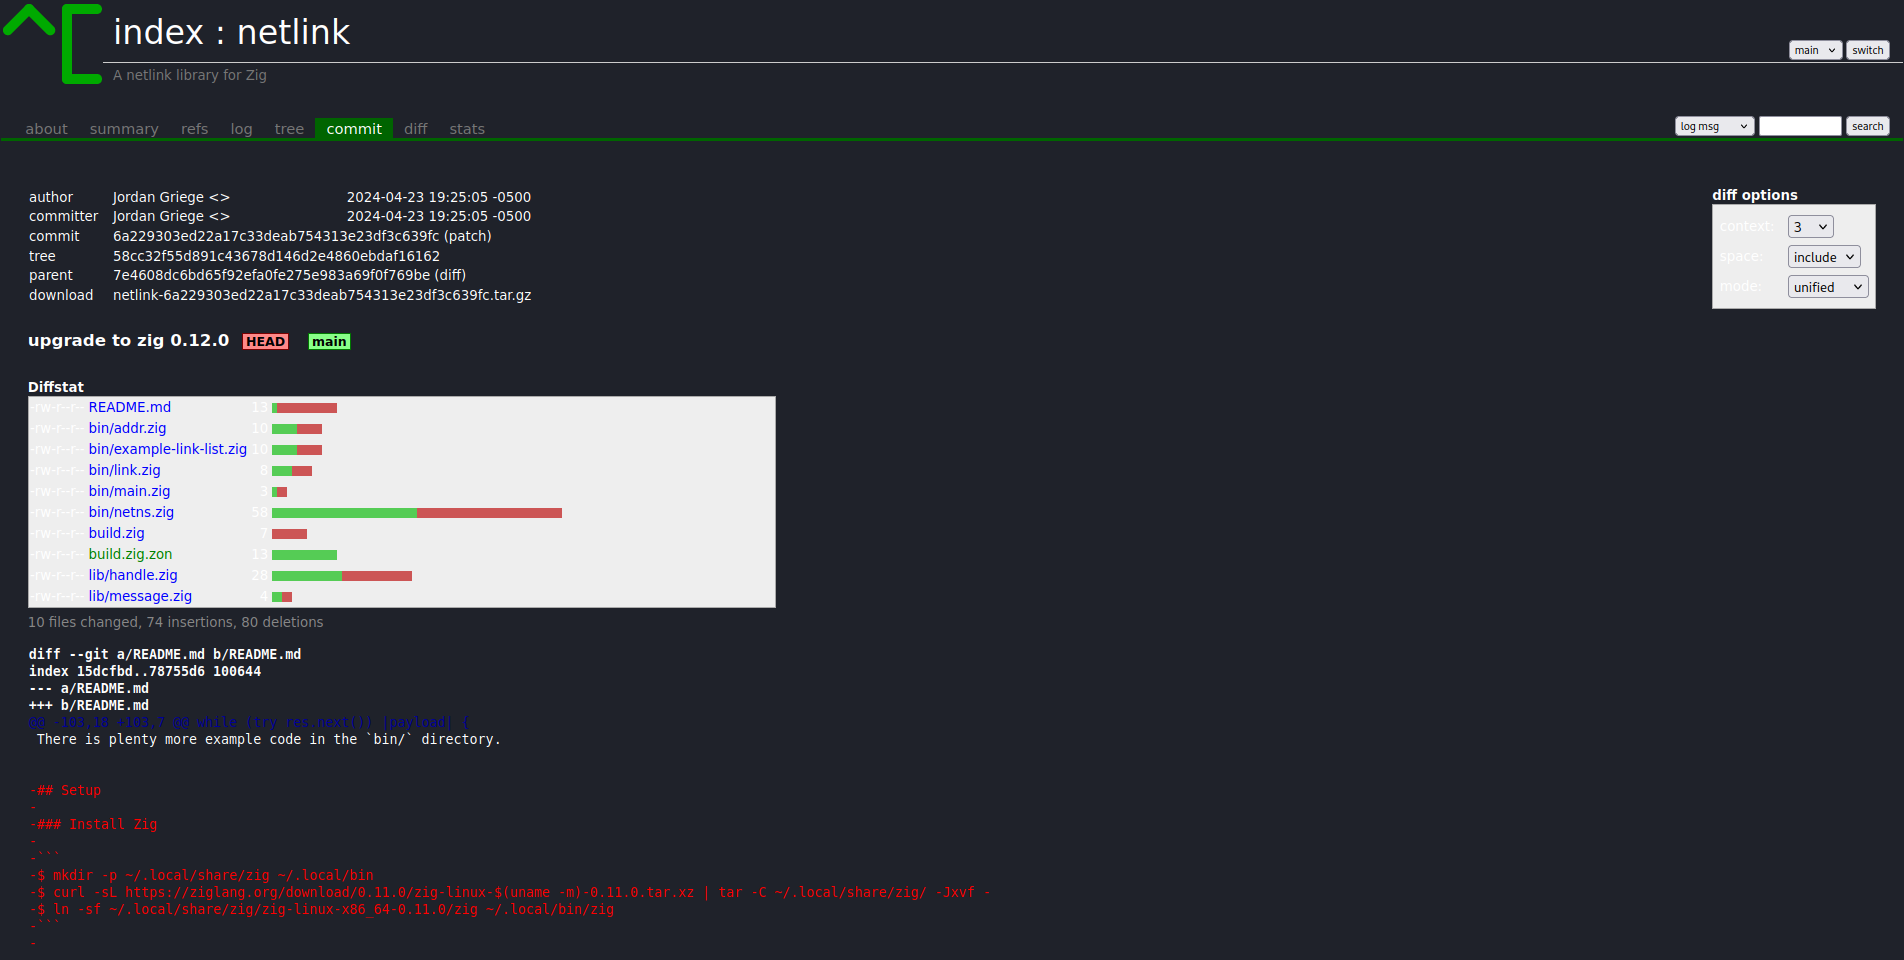The image size is (1904, 960).
Task: Click 'A netlink library for Zig' description
Action: point(190,75)
